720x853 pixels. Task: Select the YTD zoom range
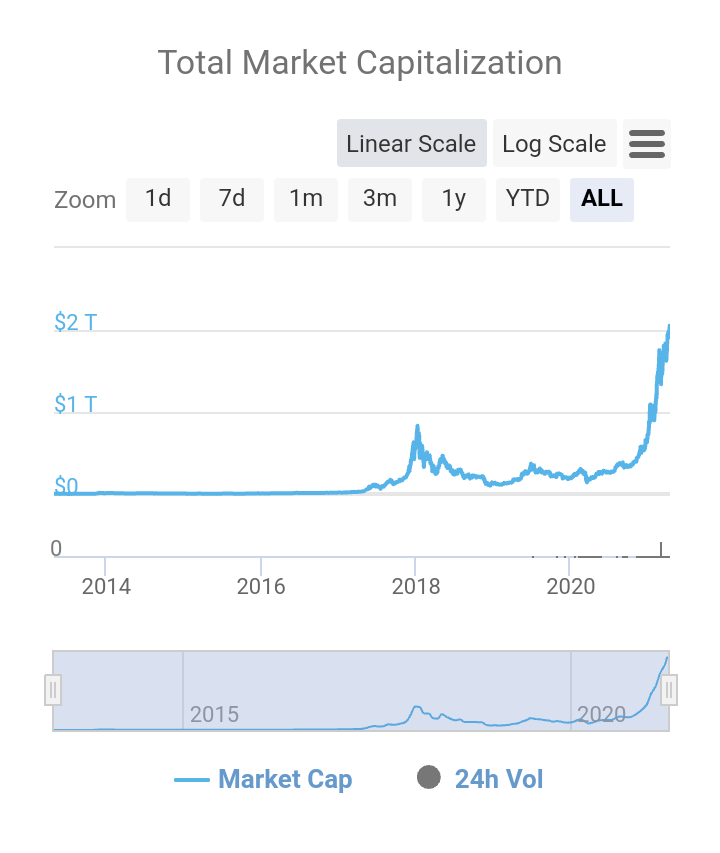[528, 199]
